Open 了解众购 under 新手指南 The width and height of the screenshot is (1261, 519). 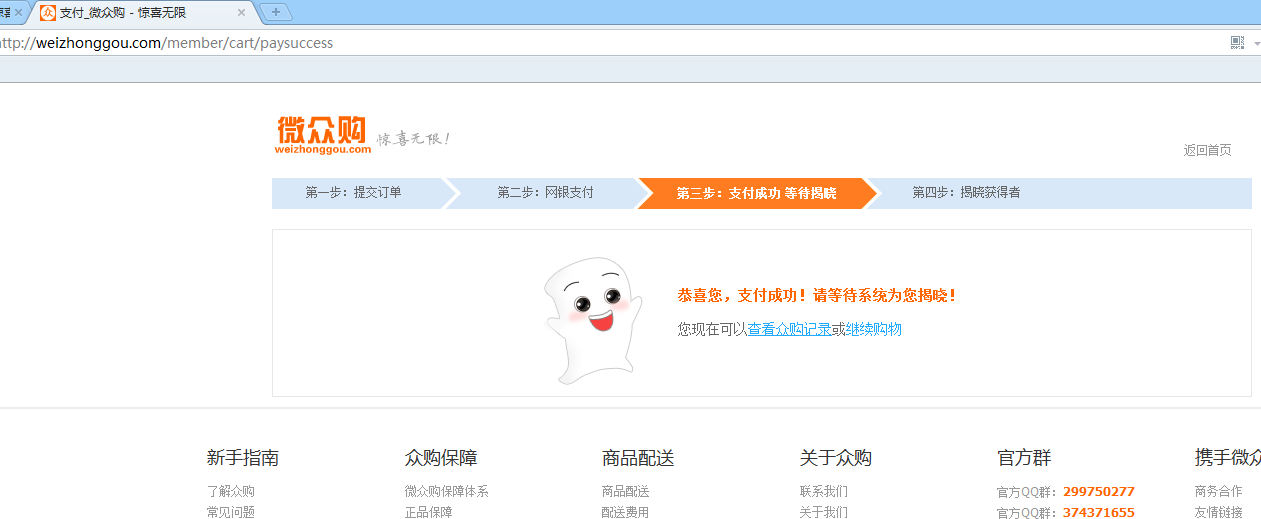(231, 491)
